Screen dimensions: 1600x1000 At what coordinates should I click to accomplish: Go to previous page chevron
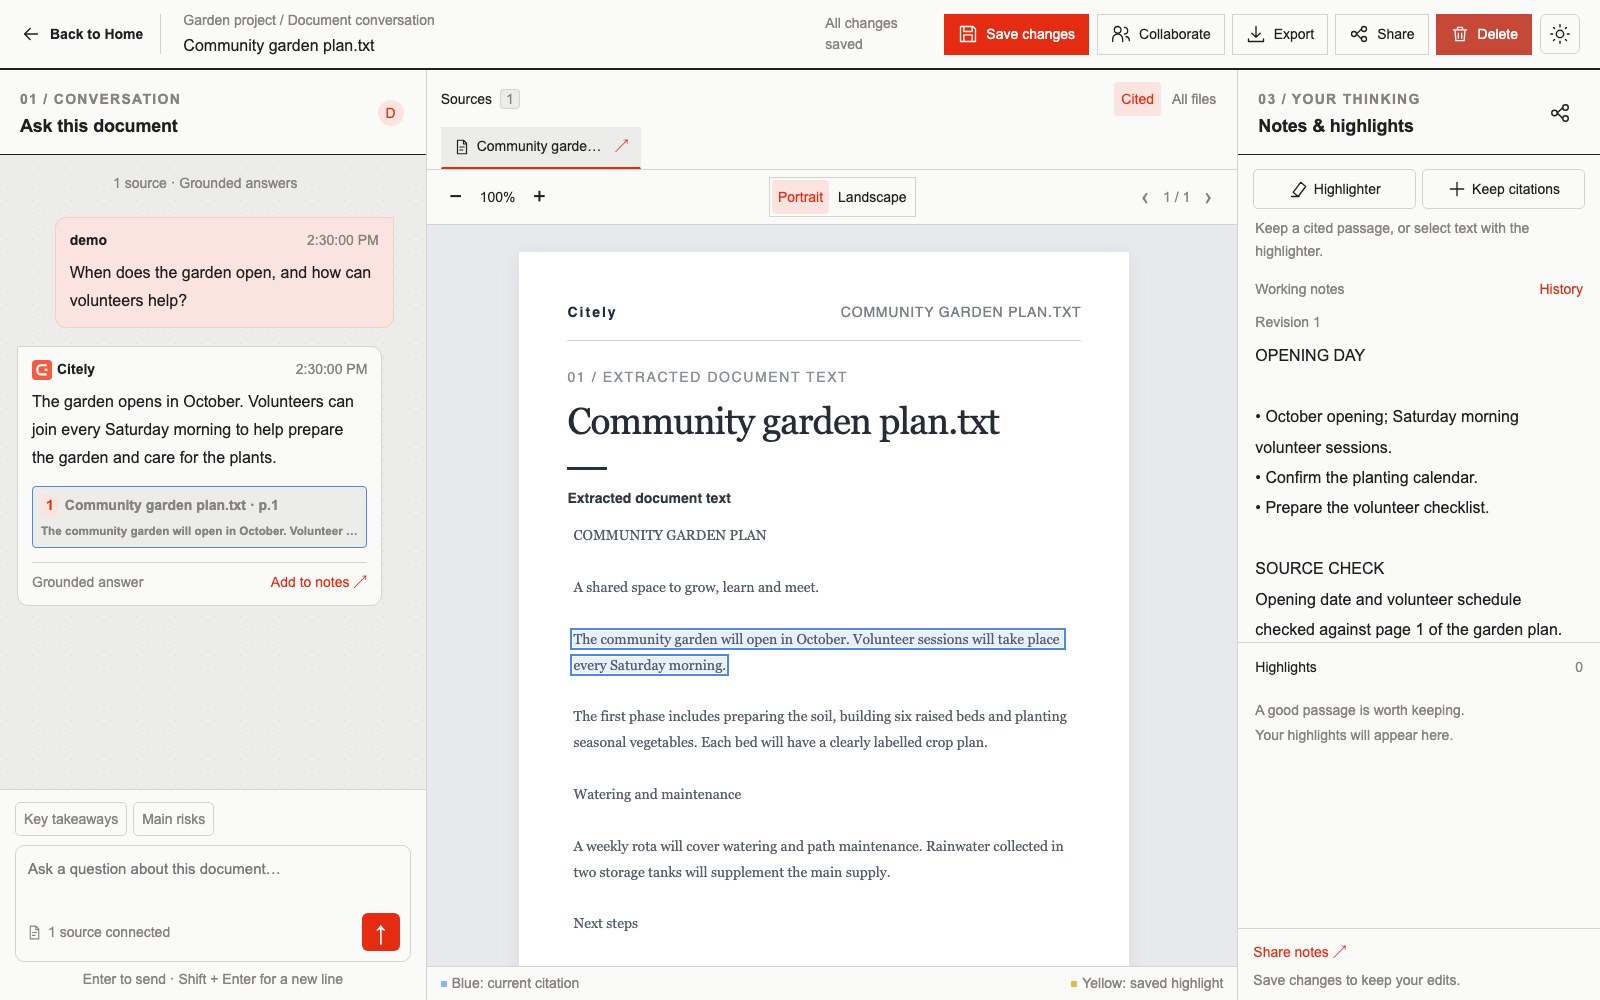tap(1145, 198)
